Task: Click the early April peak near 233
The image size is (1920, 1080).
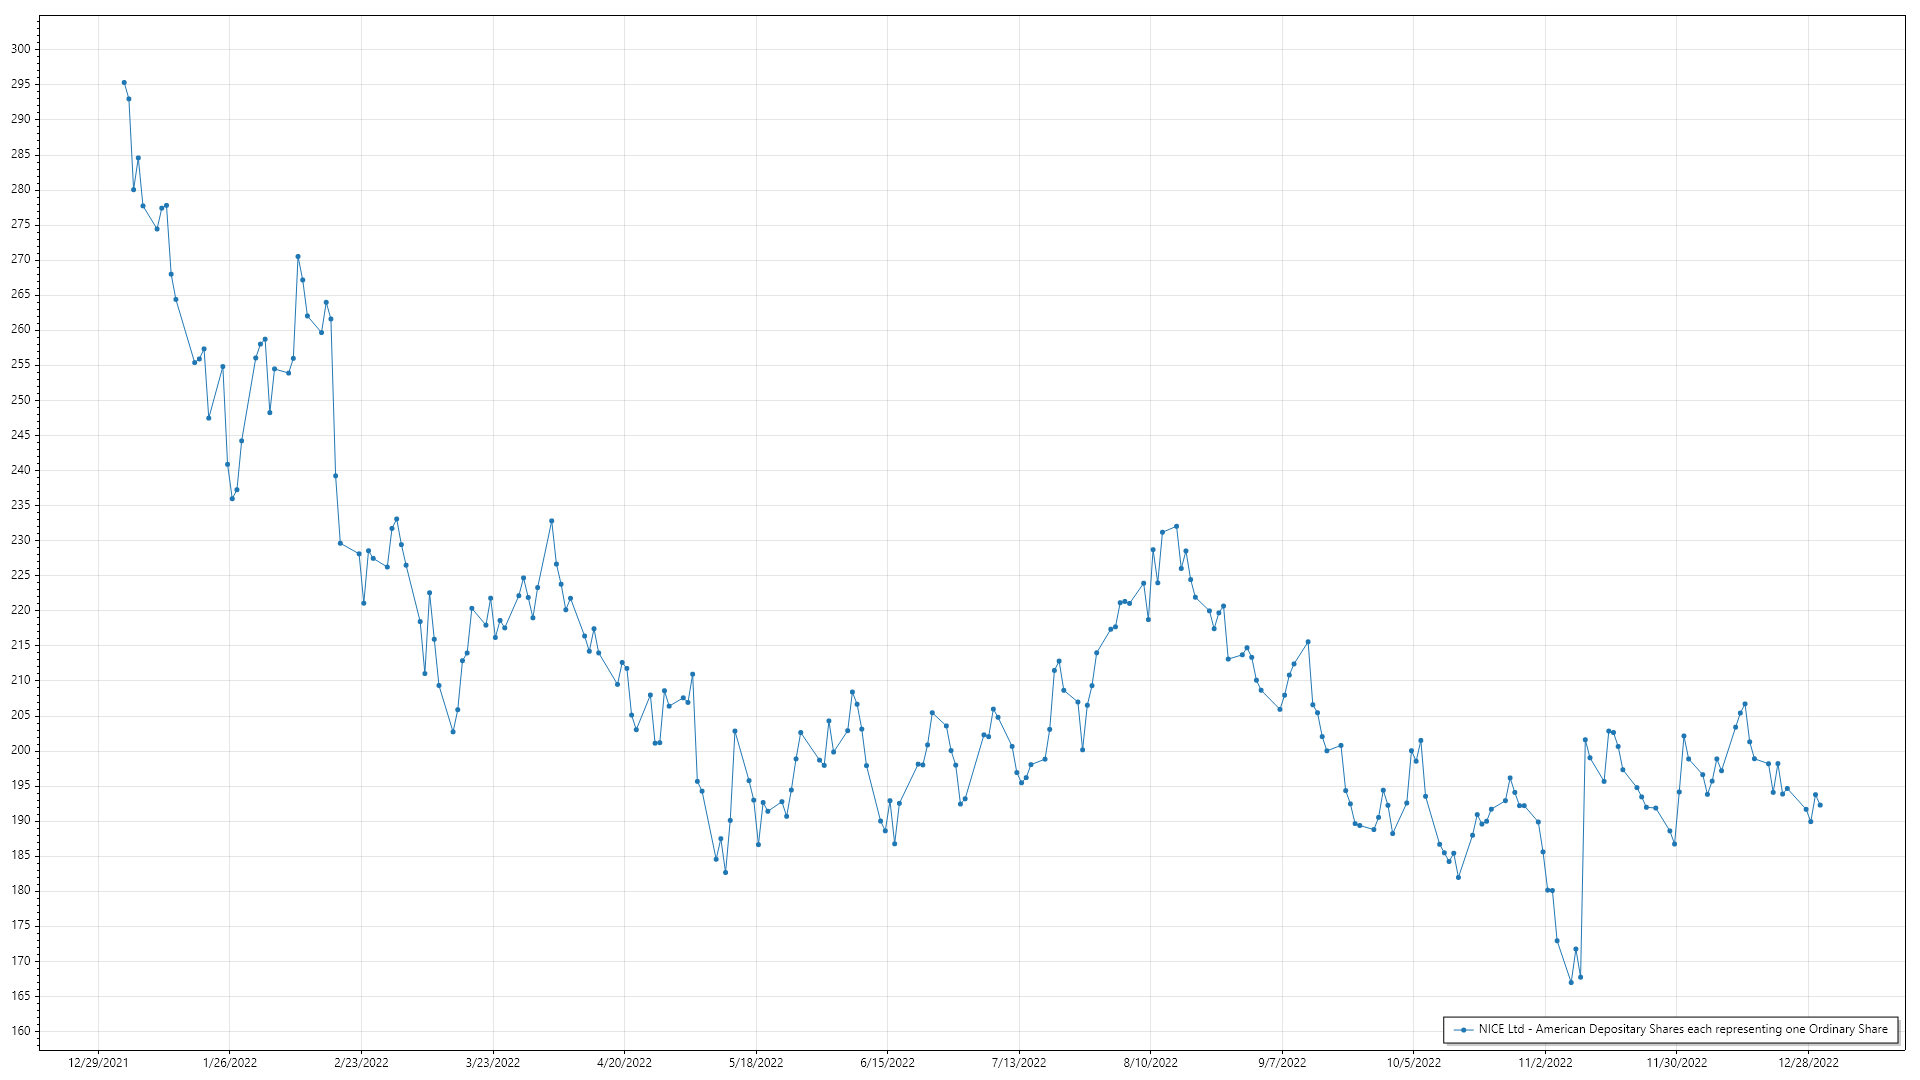Action: coord(551,521)
